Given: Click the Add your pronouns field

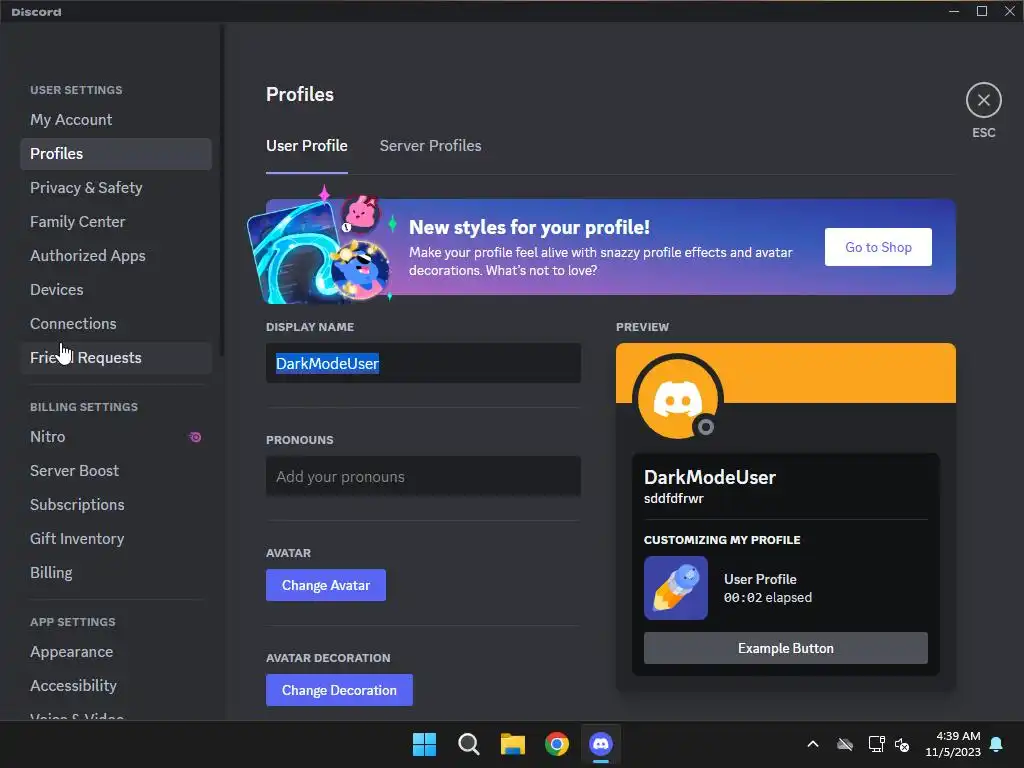Looking at the screenshot, I should [423, 476].
